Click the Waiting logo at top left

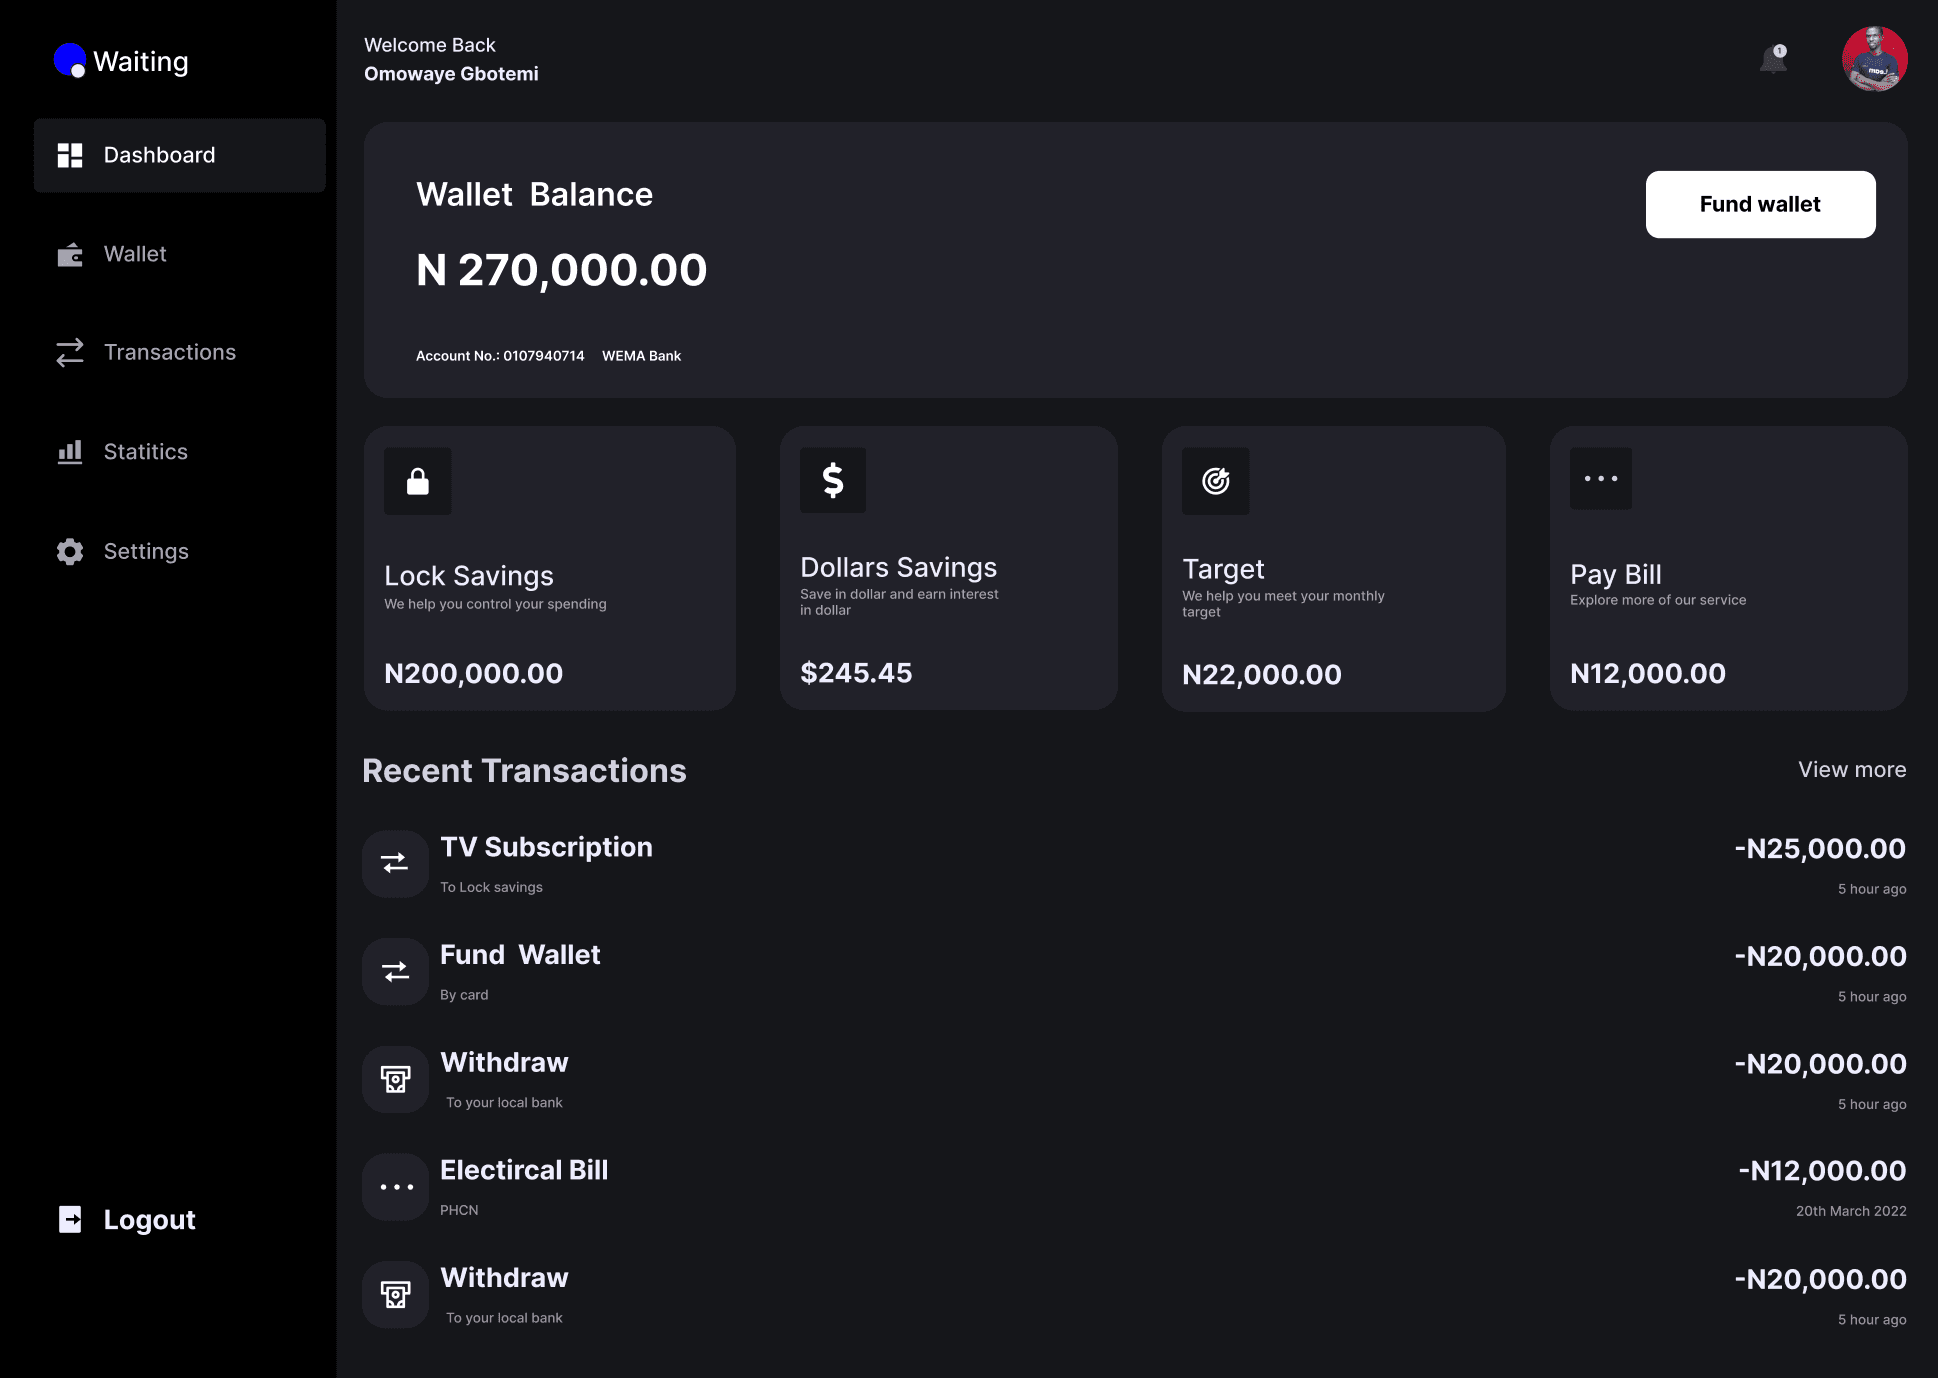tap(120, 61)
